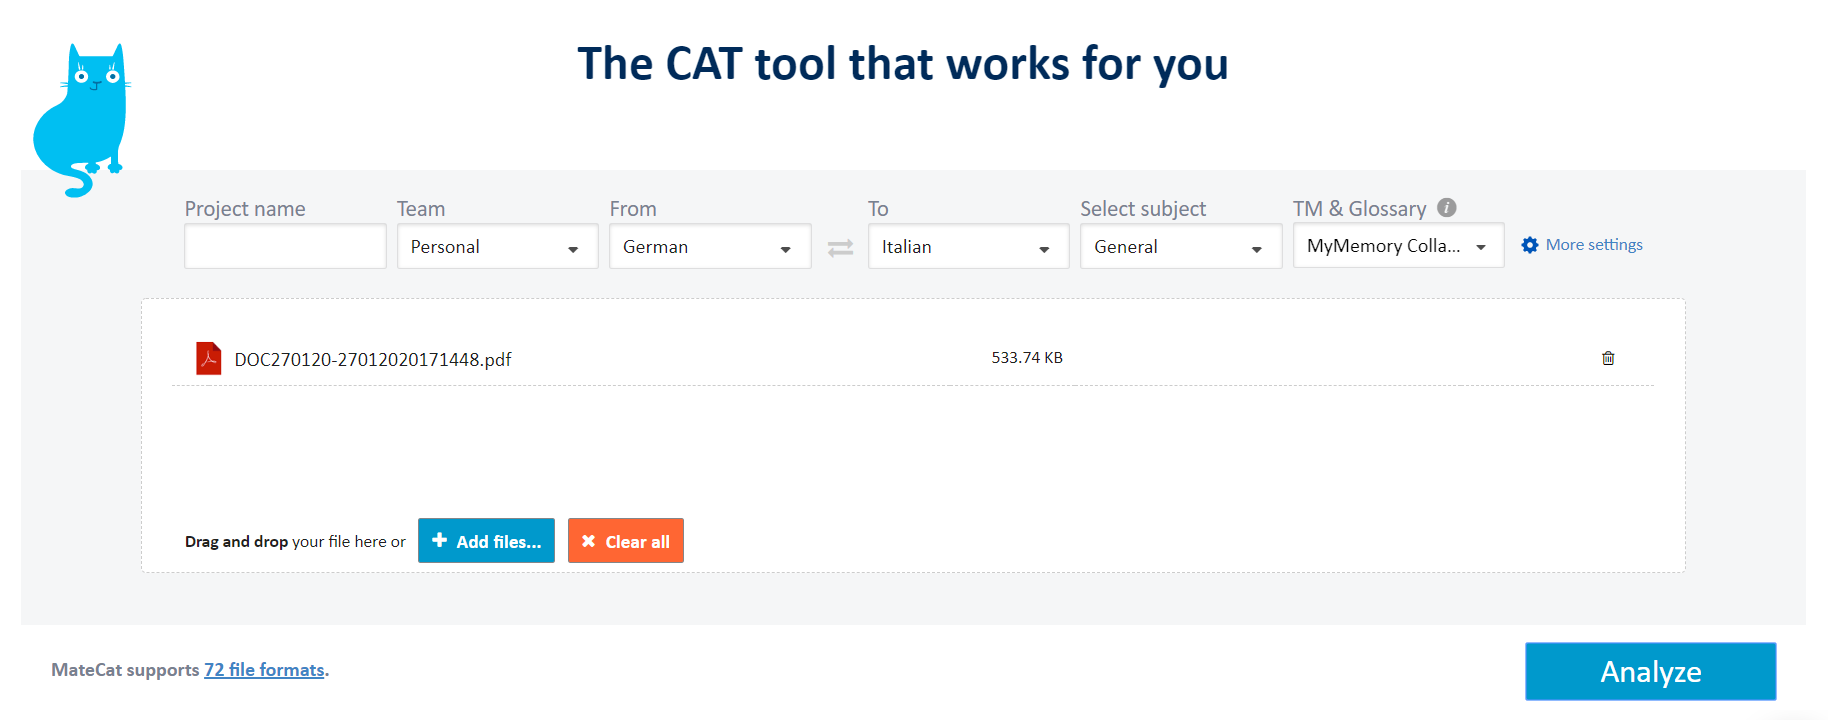The height and width of the screenshot is (720, 1828).
Task: Open the MyMemory TM & Glossary dropdown
Action: tap(1397, 246)
